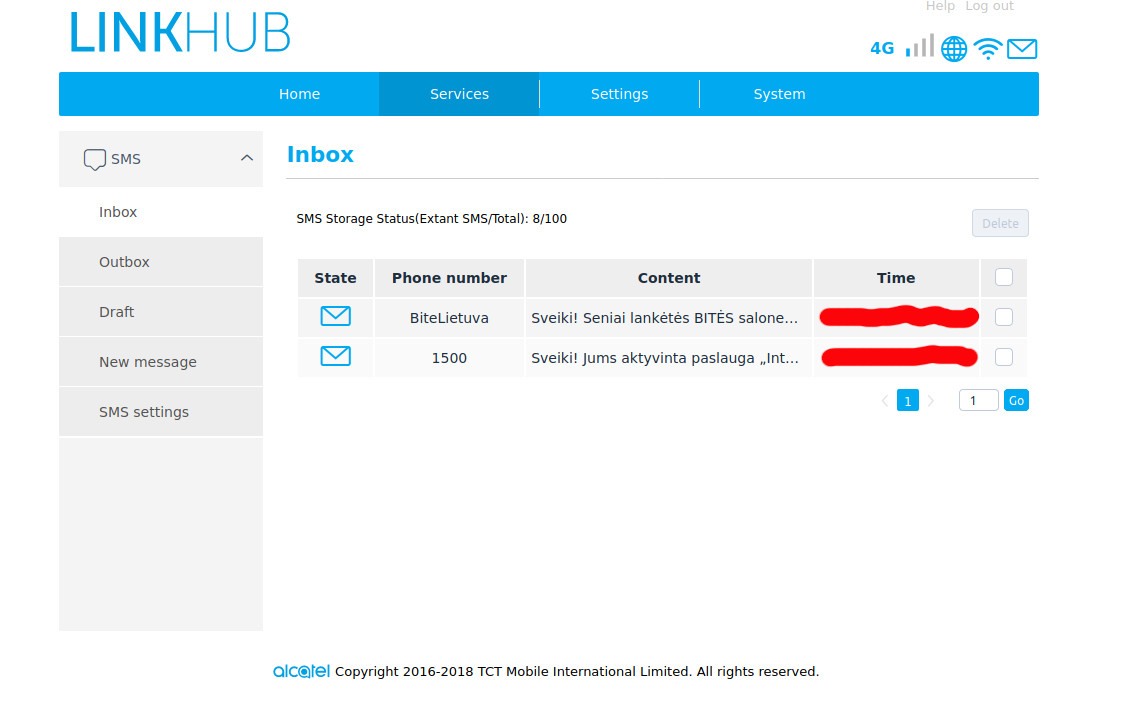
Task: Click the Log out link
Action: pyautogui.click(x=989, y=7)
